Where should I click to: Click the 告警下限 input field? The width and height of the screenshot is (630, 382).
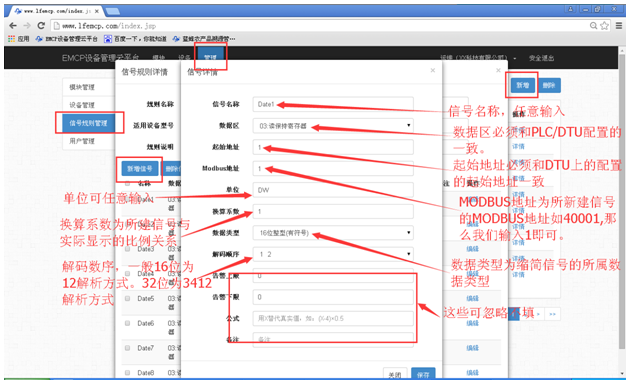coord(333,297)
